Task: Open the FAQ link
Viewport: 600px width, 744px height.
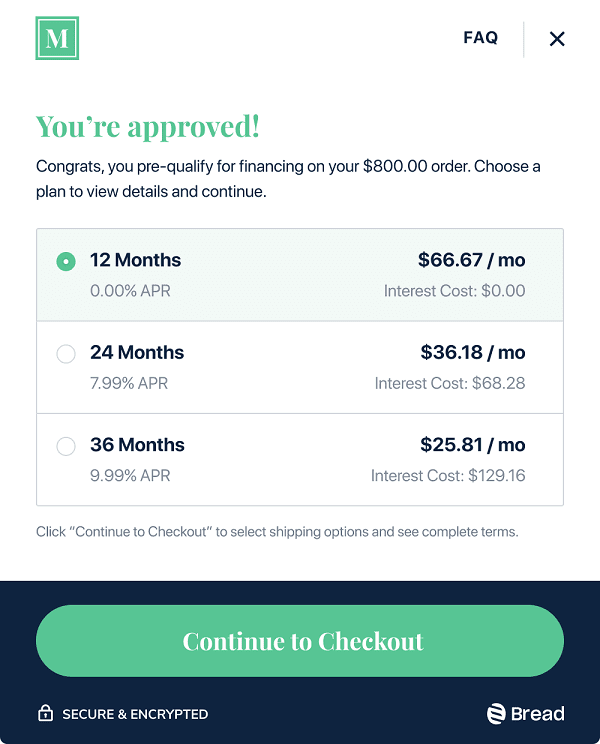Action: 480,38
